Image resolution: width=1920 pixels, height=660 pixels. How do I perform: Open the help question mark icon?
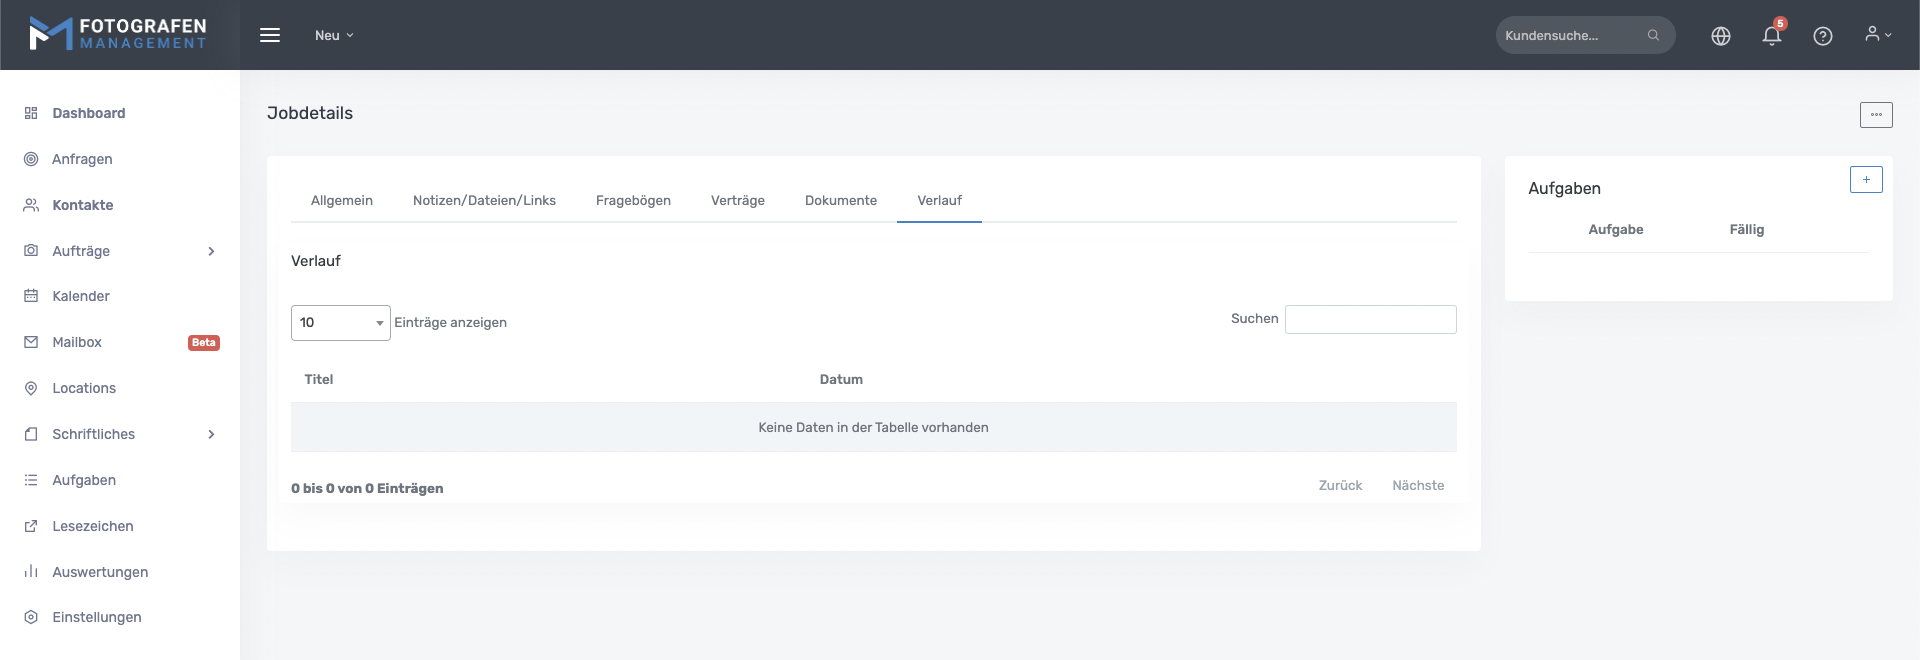[1822, 36]
